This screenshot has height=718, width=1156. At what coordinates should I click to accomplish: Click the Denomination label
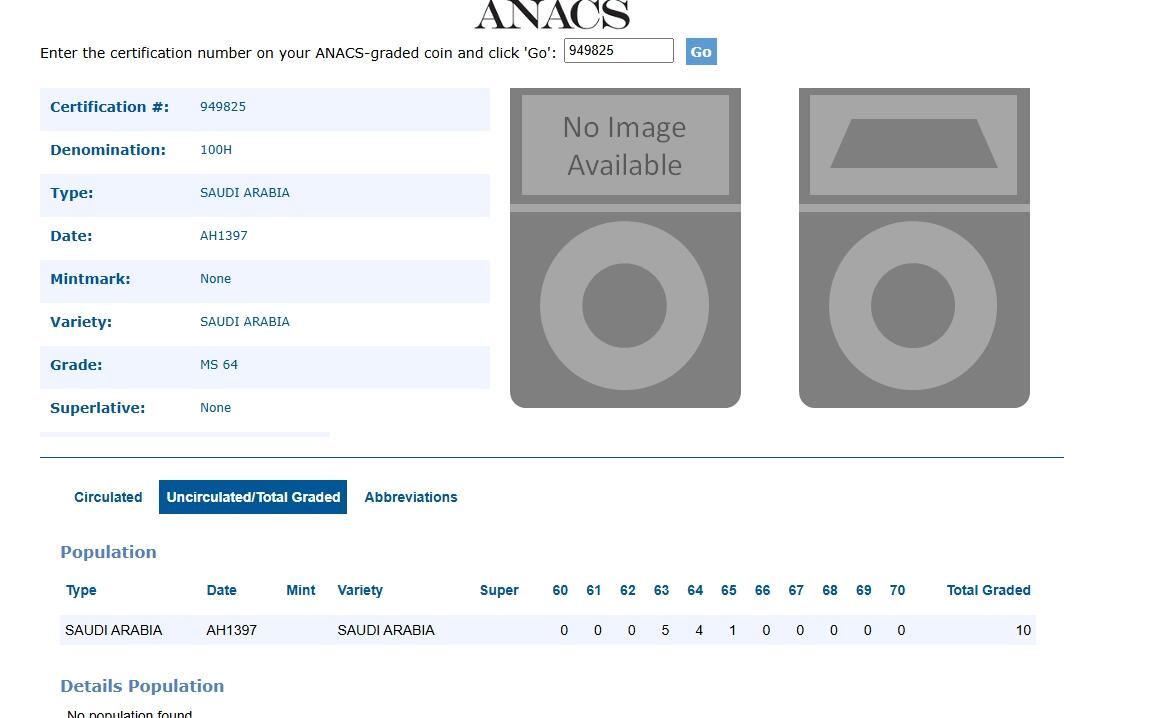click(x=108, y=150)
